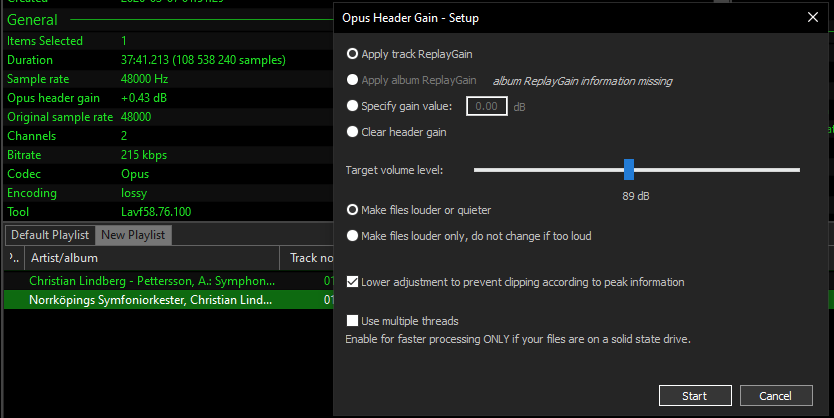Screen dimensions: 834x418
Task: Select Make files louder only option
Action: (352, 236)
